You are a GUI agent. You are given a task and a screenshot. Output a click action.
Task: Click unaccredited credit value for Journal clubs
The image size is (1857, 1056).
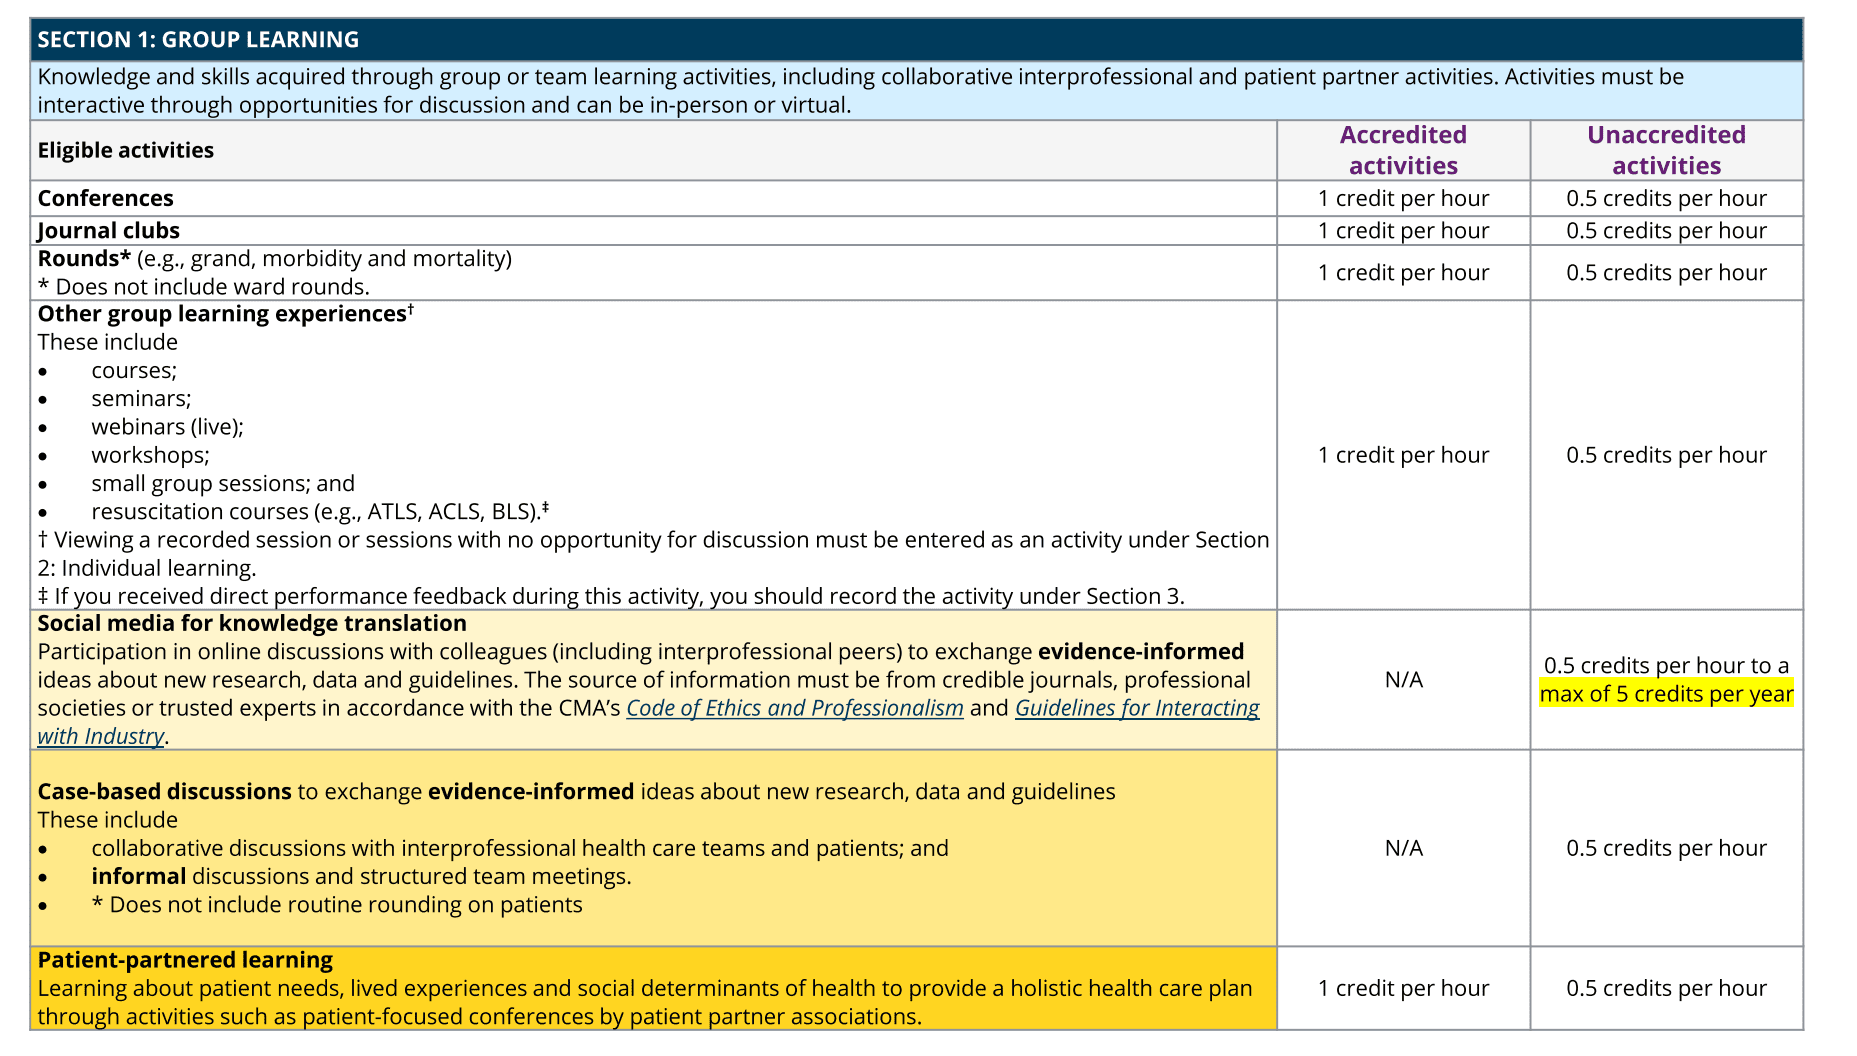click(x=1666, y=231)
